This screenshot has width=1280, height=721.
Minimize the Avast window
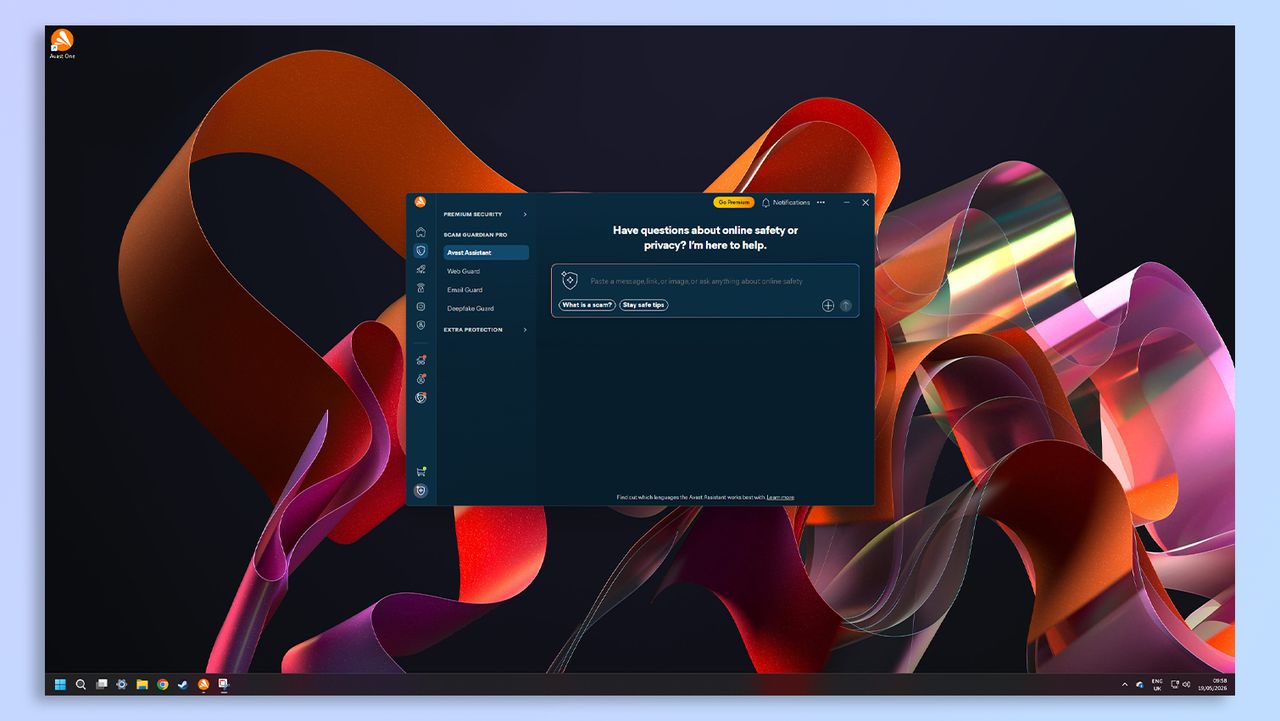[x=847, y=202]
